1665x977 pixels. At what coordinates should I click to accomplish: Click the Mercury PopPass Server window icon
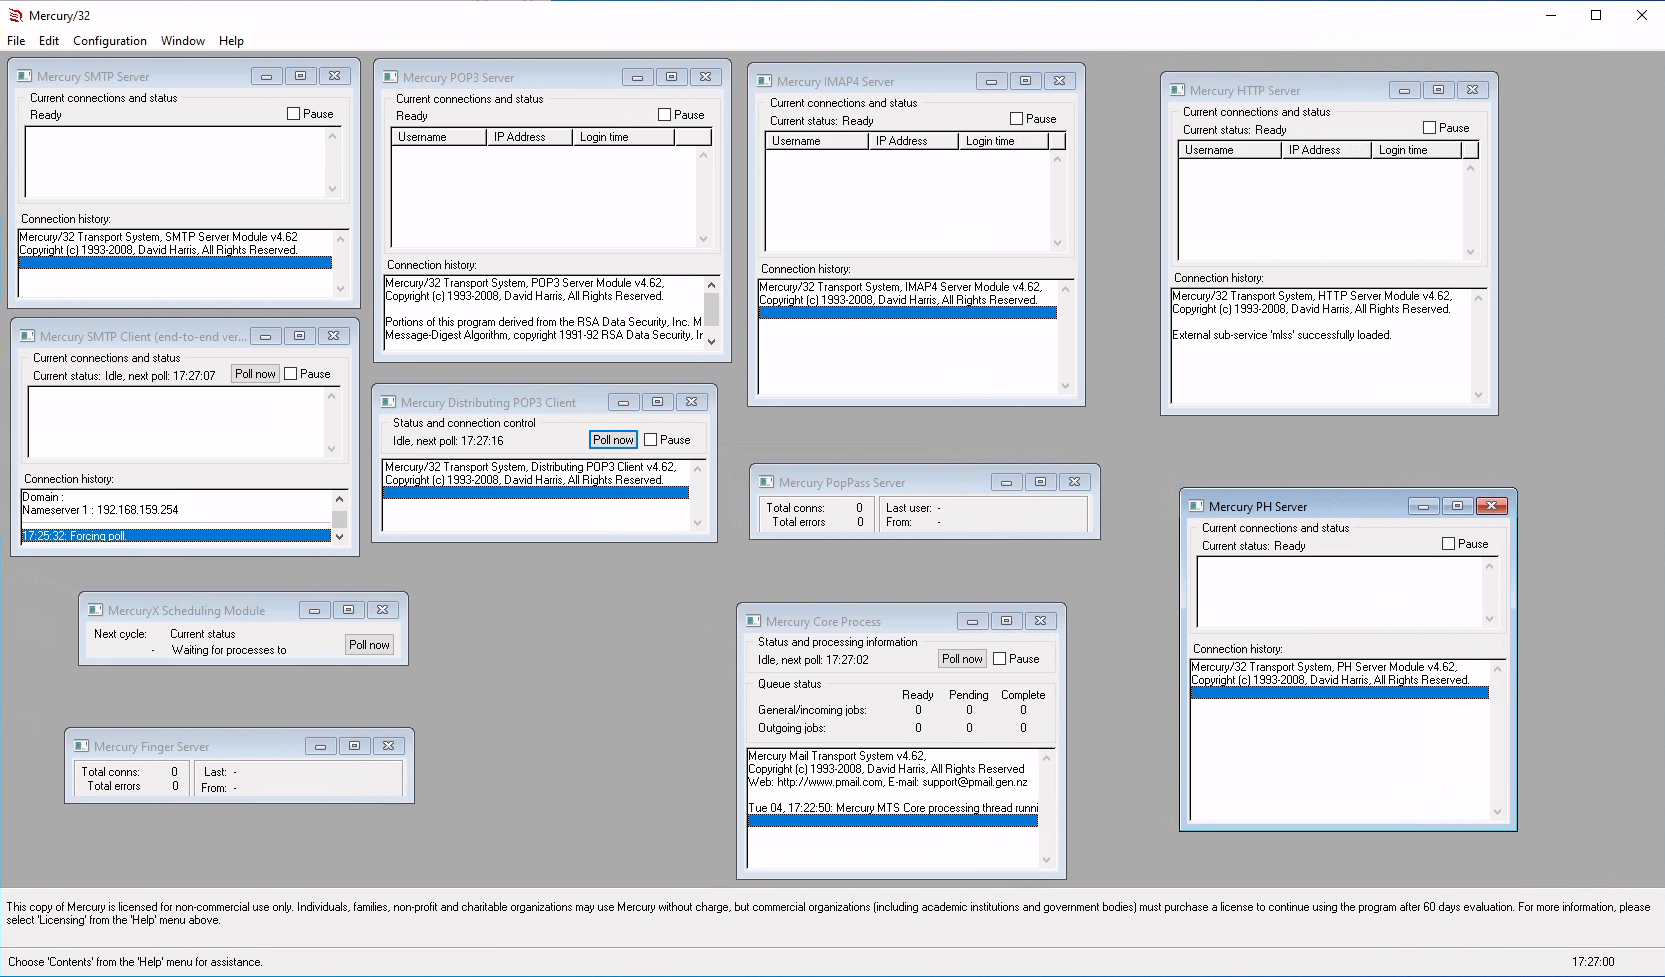tap(766, 482)
